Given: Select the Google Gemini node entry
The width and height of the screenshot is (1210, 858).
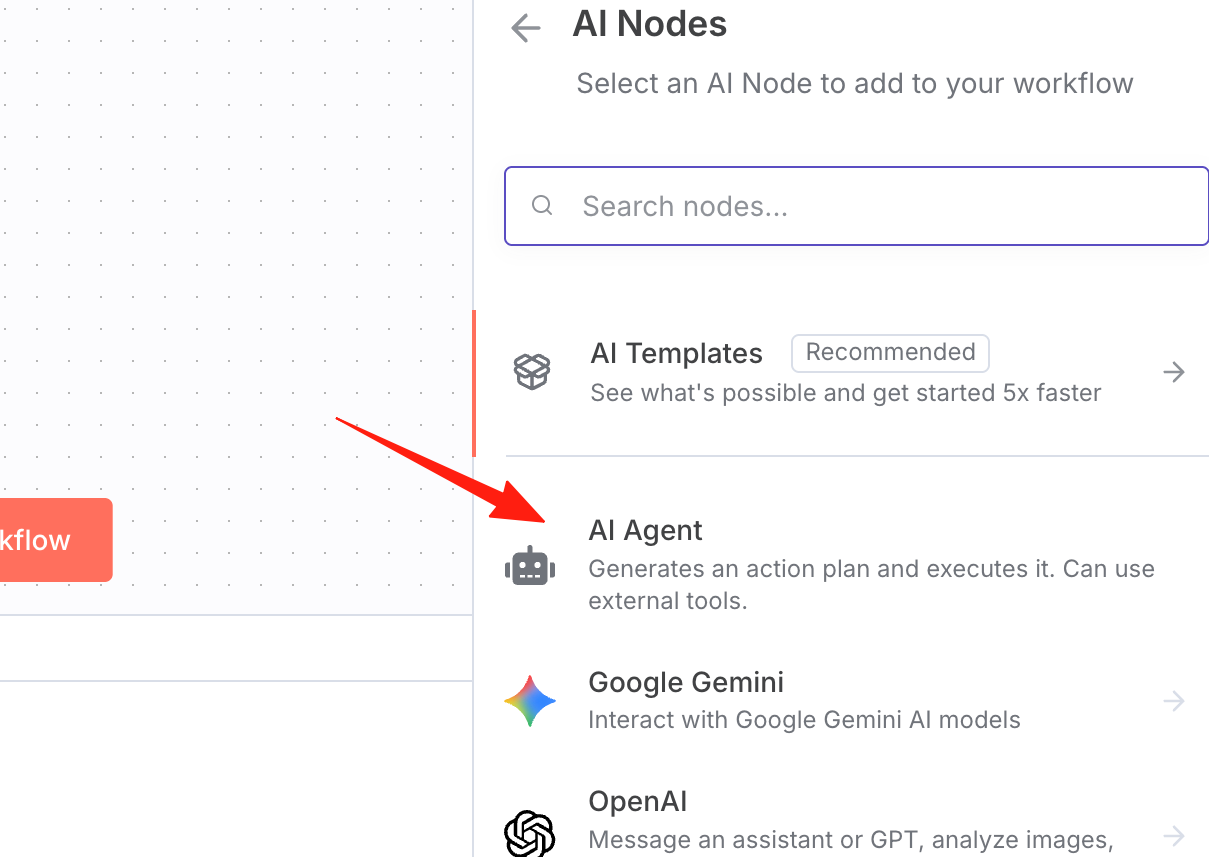Looking at the screenshot, I should pyautogui.click(x=857, y=701).
